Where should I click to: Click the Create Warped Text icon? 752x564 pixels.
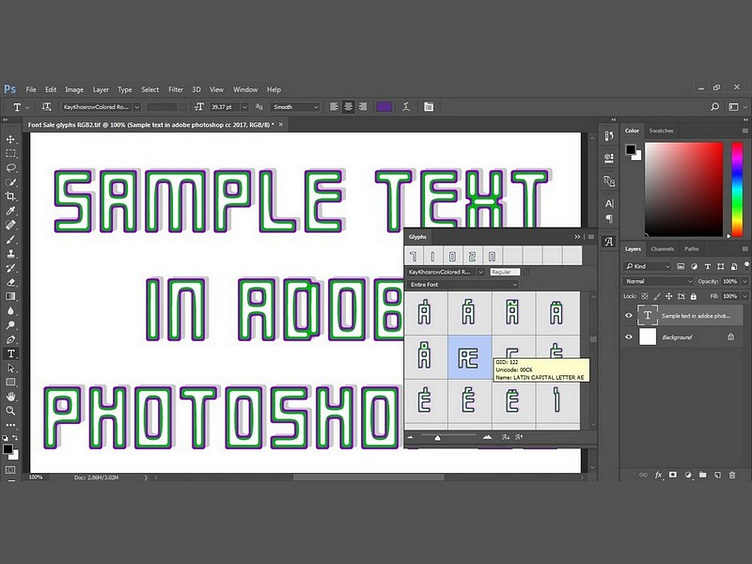(407, 106)
